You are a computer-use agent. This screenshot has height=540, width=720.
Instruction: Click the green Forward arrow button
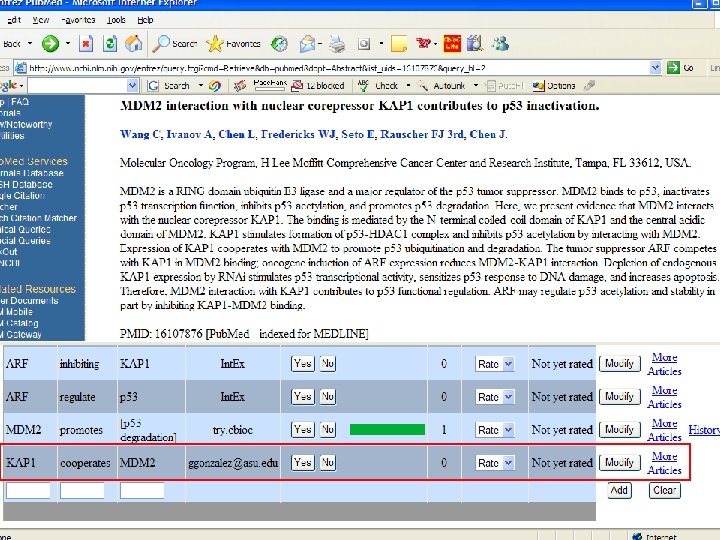tap(50, 44)
